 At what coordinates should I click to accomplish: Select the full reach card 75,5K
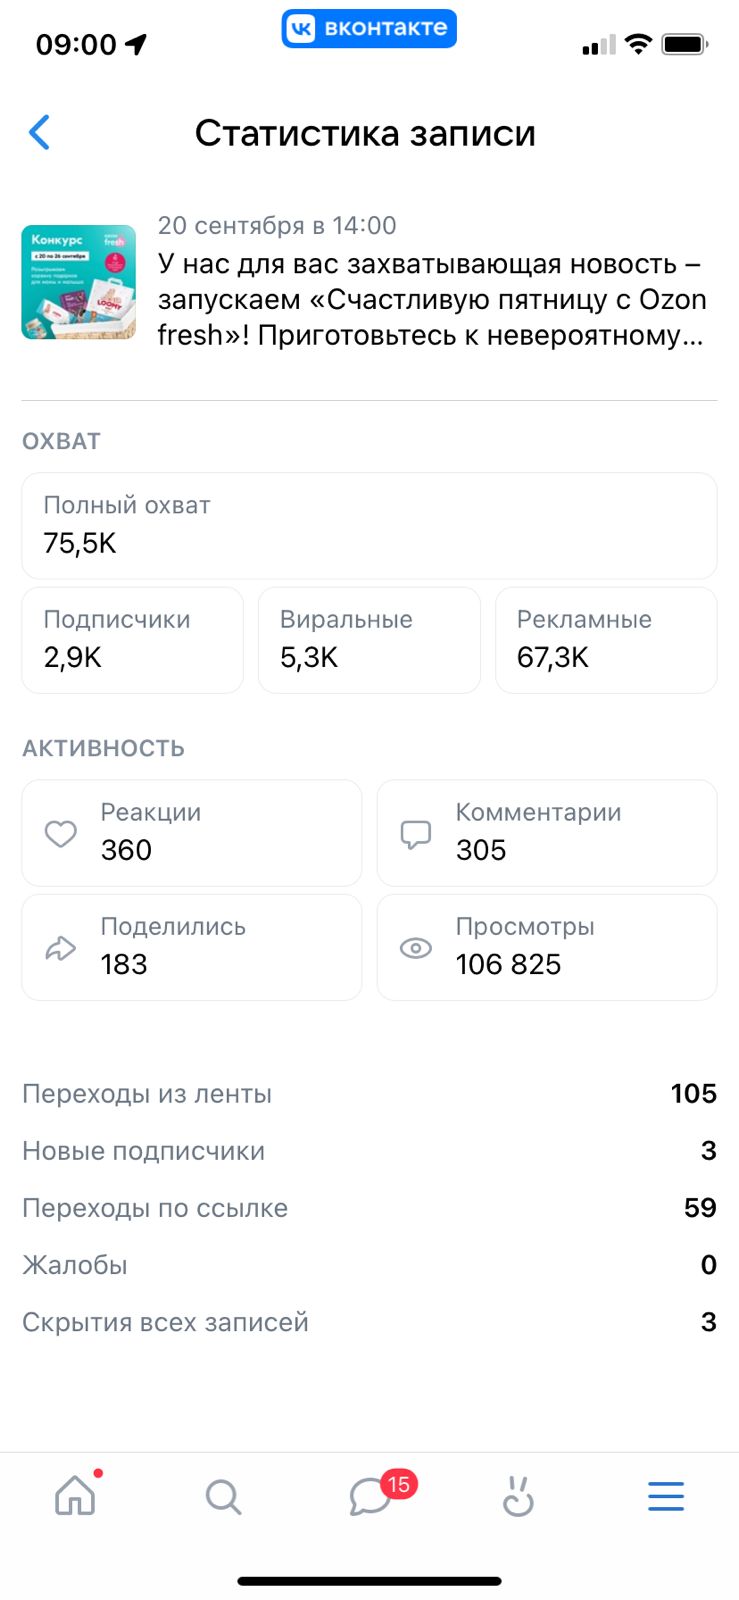[x=369, y=526]
